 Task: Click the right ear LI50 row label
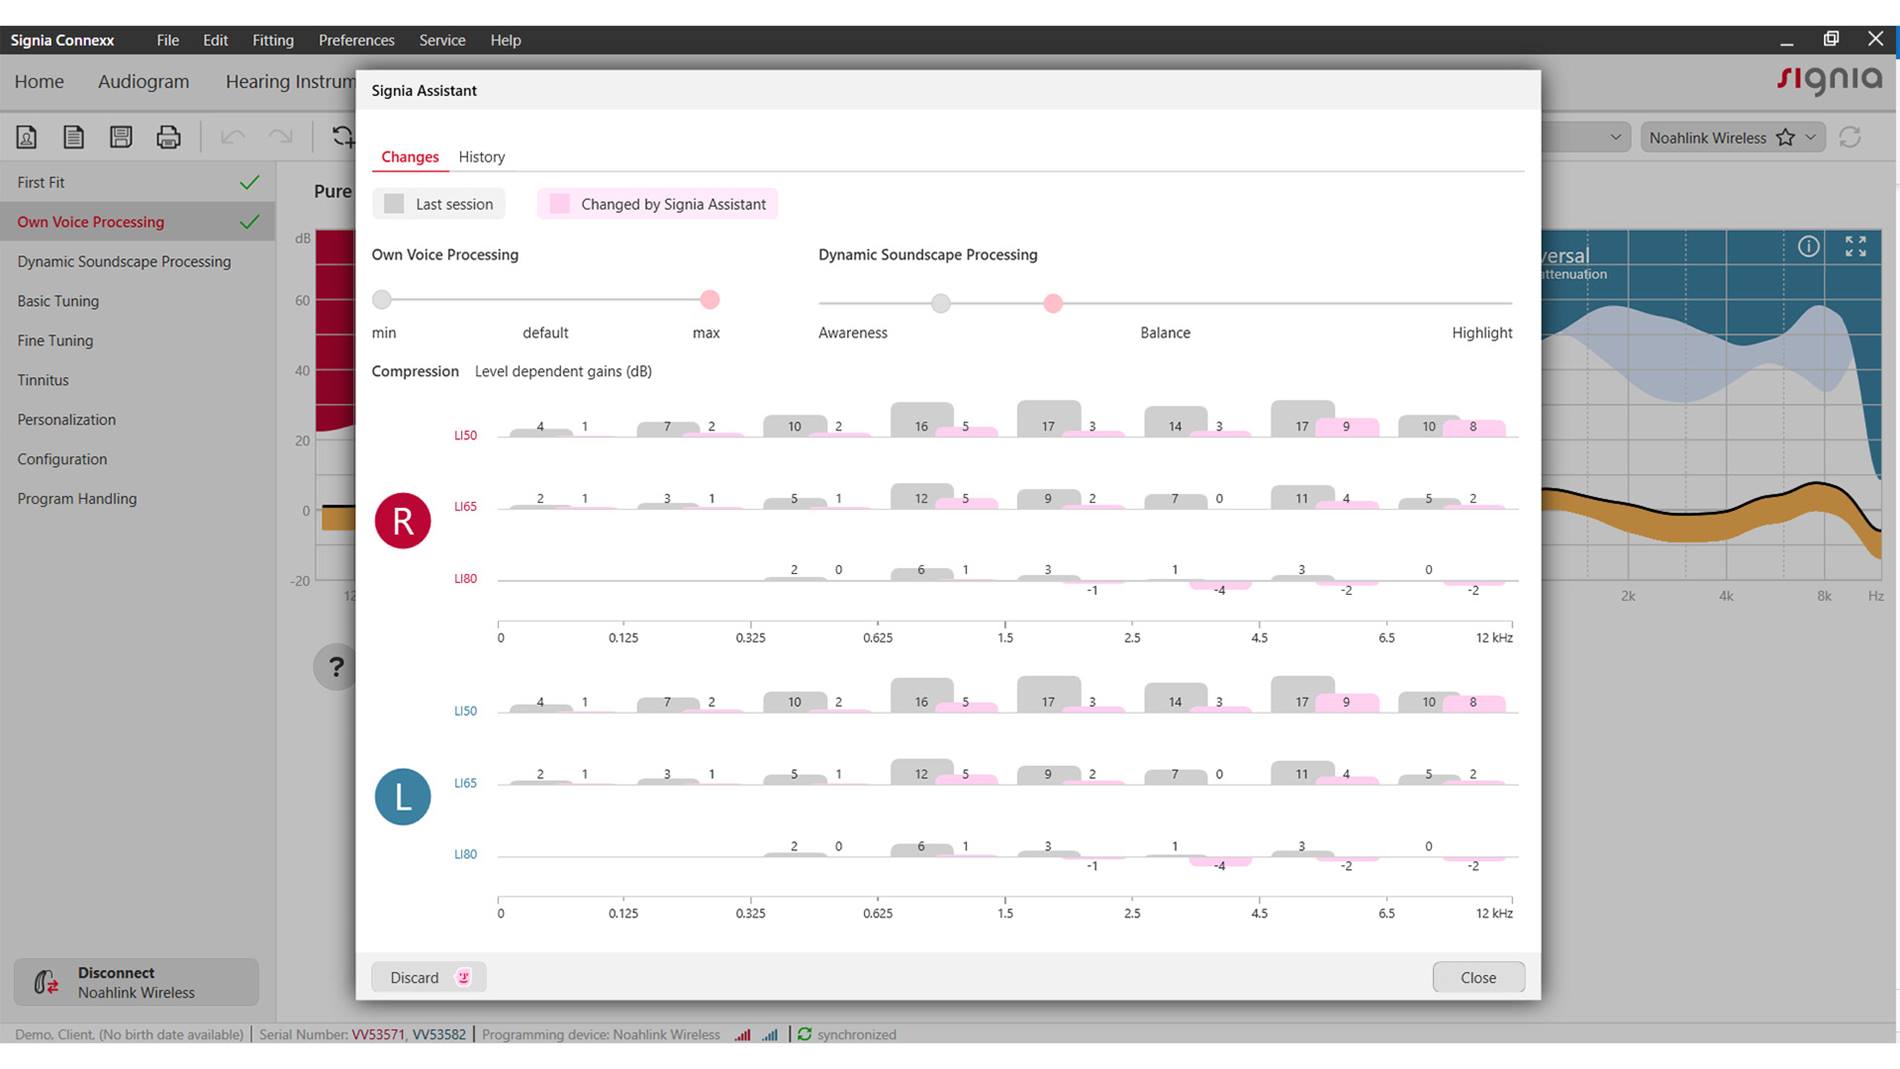[x=465, y=435]
